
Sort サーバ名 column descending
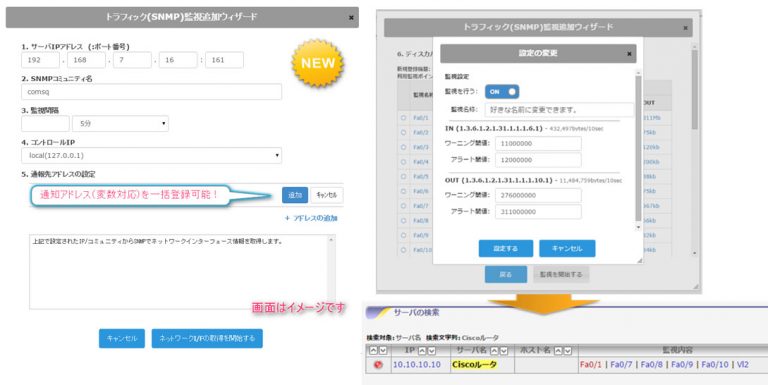click(504, 350)
